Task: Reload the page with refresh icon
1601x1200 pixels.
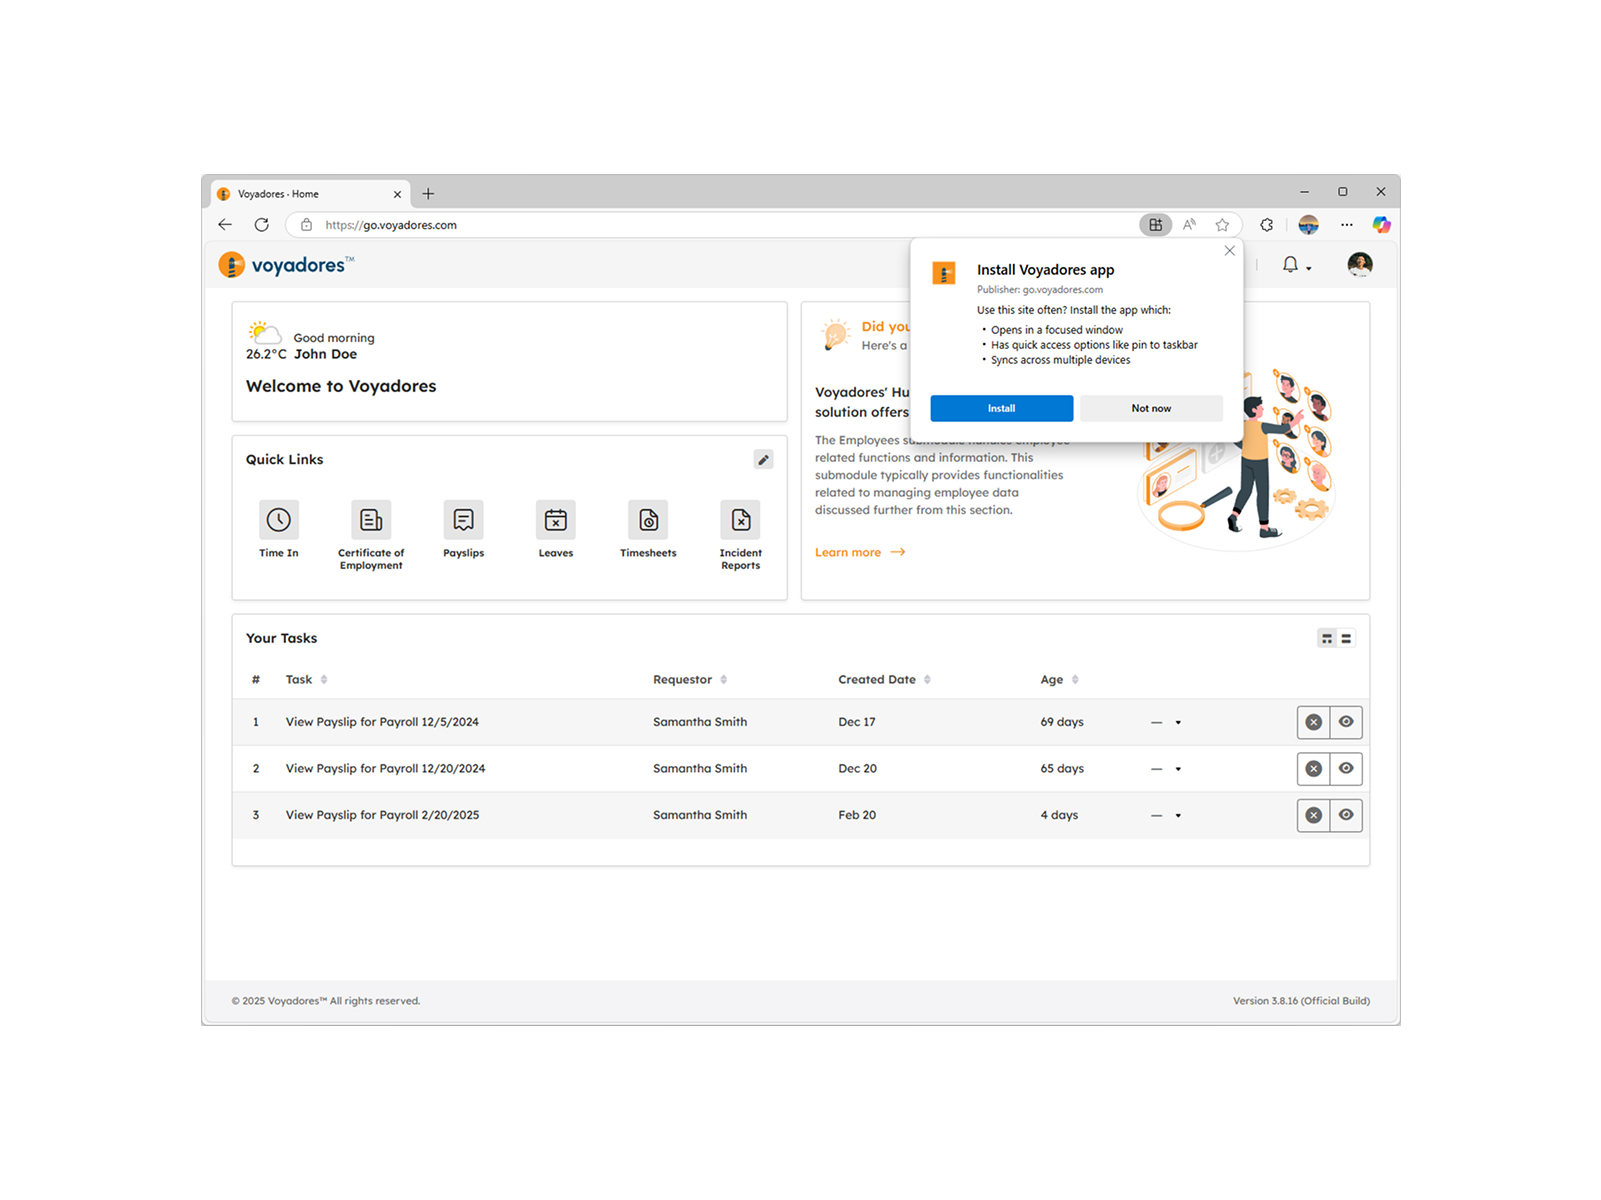Action: pos(262,225)
